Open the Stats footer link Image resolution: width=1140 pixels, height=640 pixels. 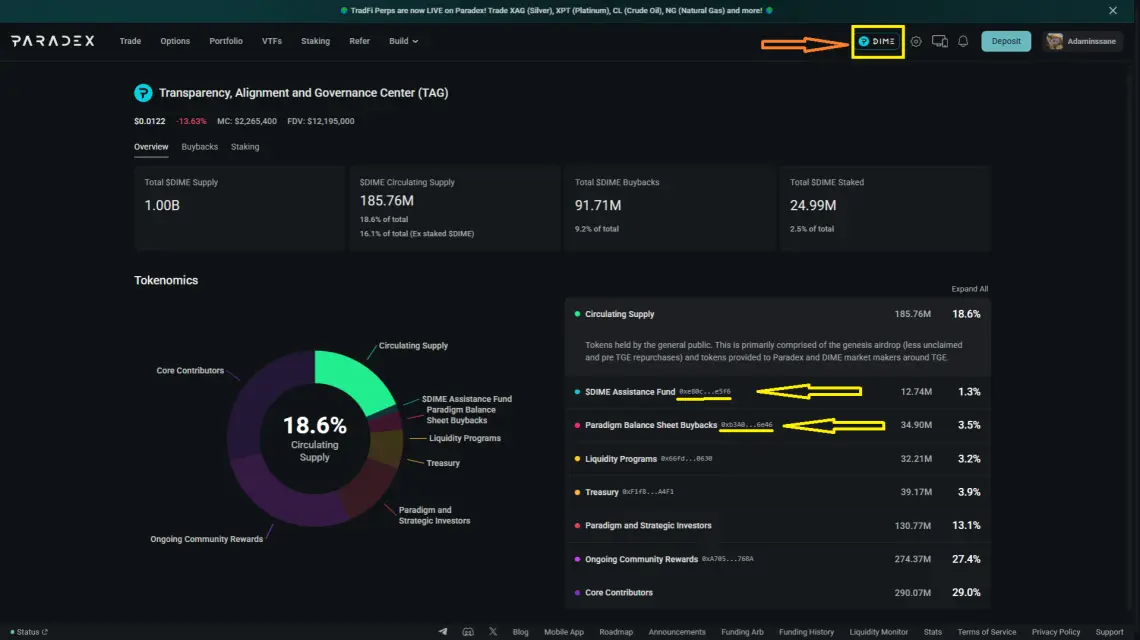tap(933, 632)
